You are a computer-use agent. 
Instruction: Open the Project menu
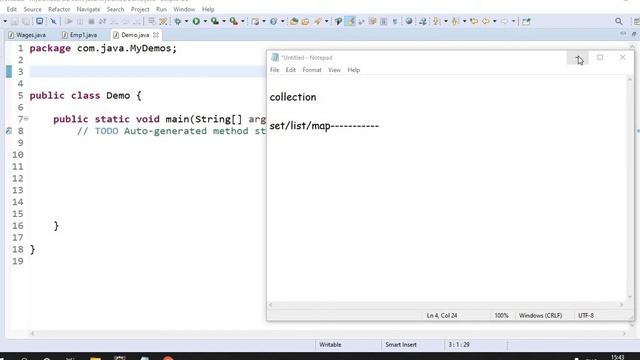(140, 9)
